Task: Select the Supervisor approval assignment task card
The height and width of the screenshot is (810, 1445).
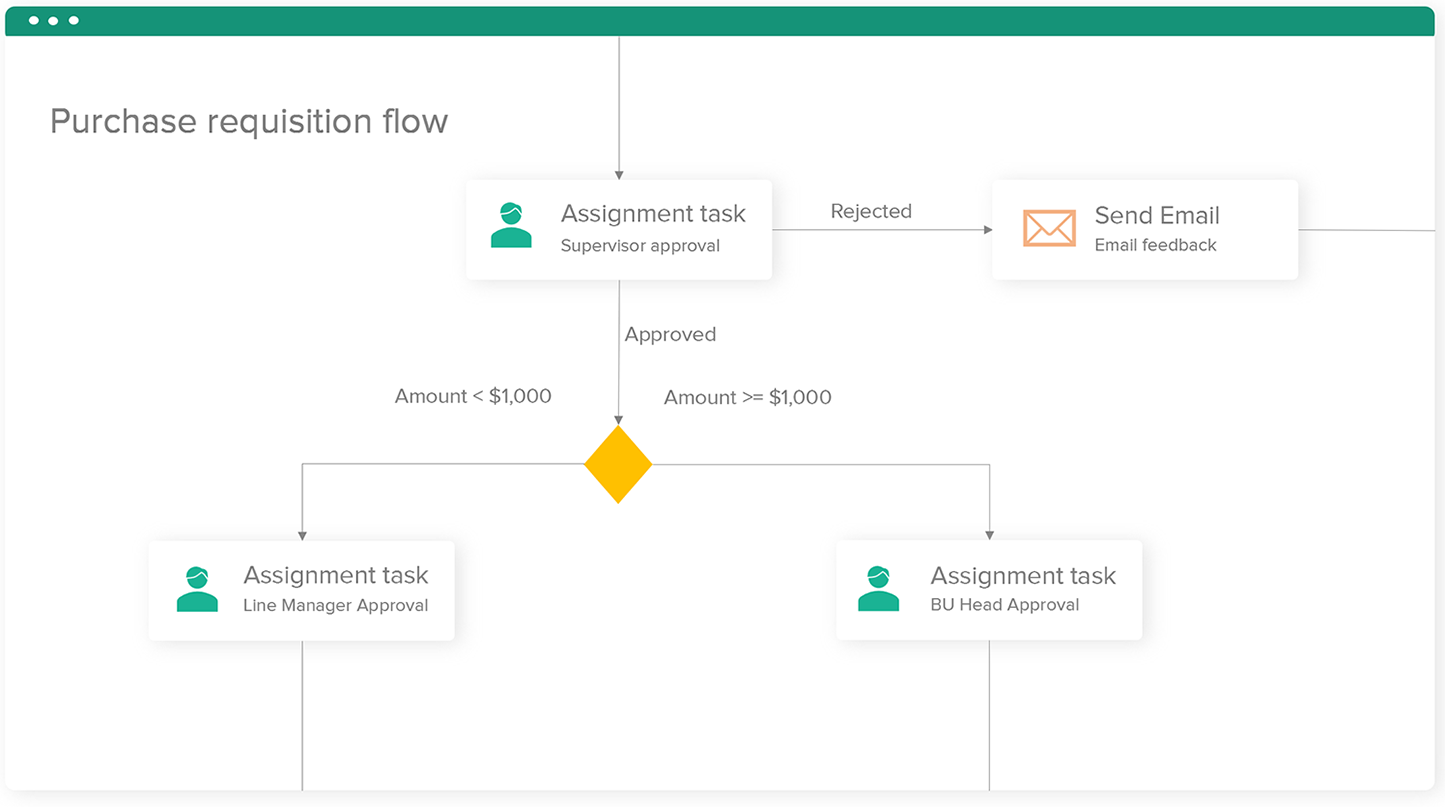Action: tap(619, 230)
